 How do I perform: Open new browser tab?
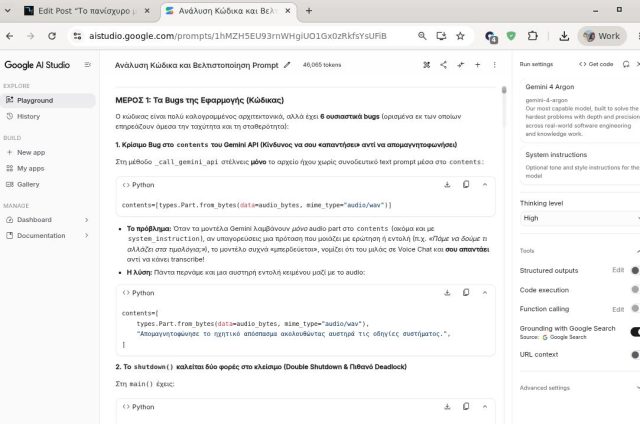[309, 11]
